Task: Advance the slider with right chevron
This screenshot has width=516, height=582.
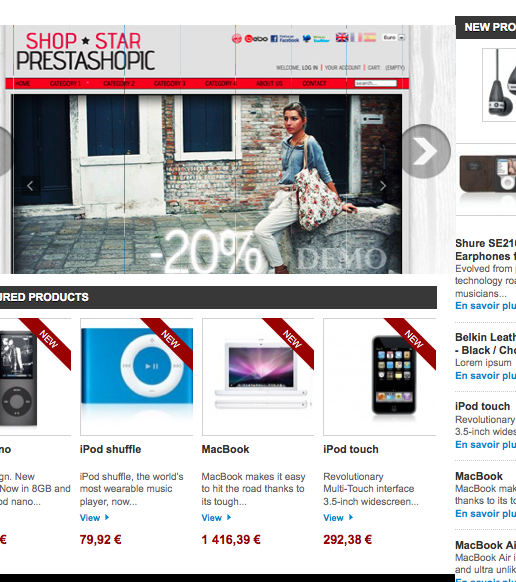Action: tap(383, 186)
